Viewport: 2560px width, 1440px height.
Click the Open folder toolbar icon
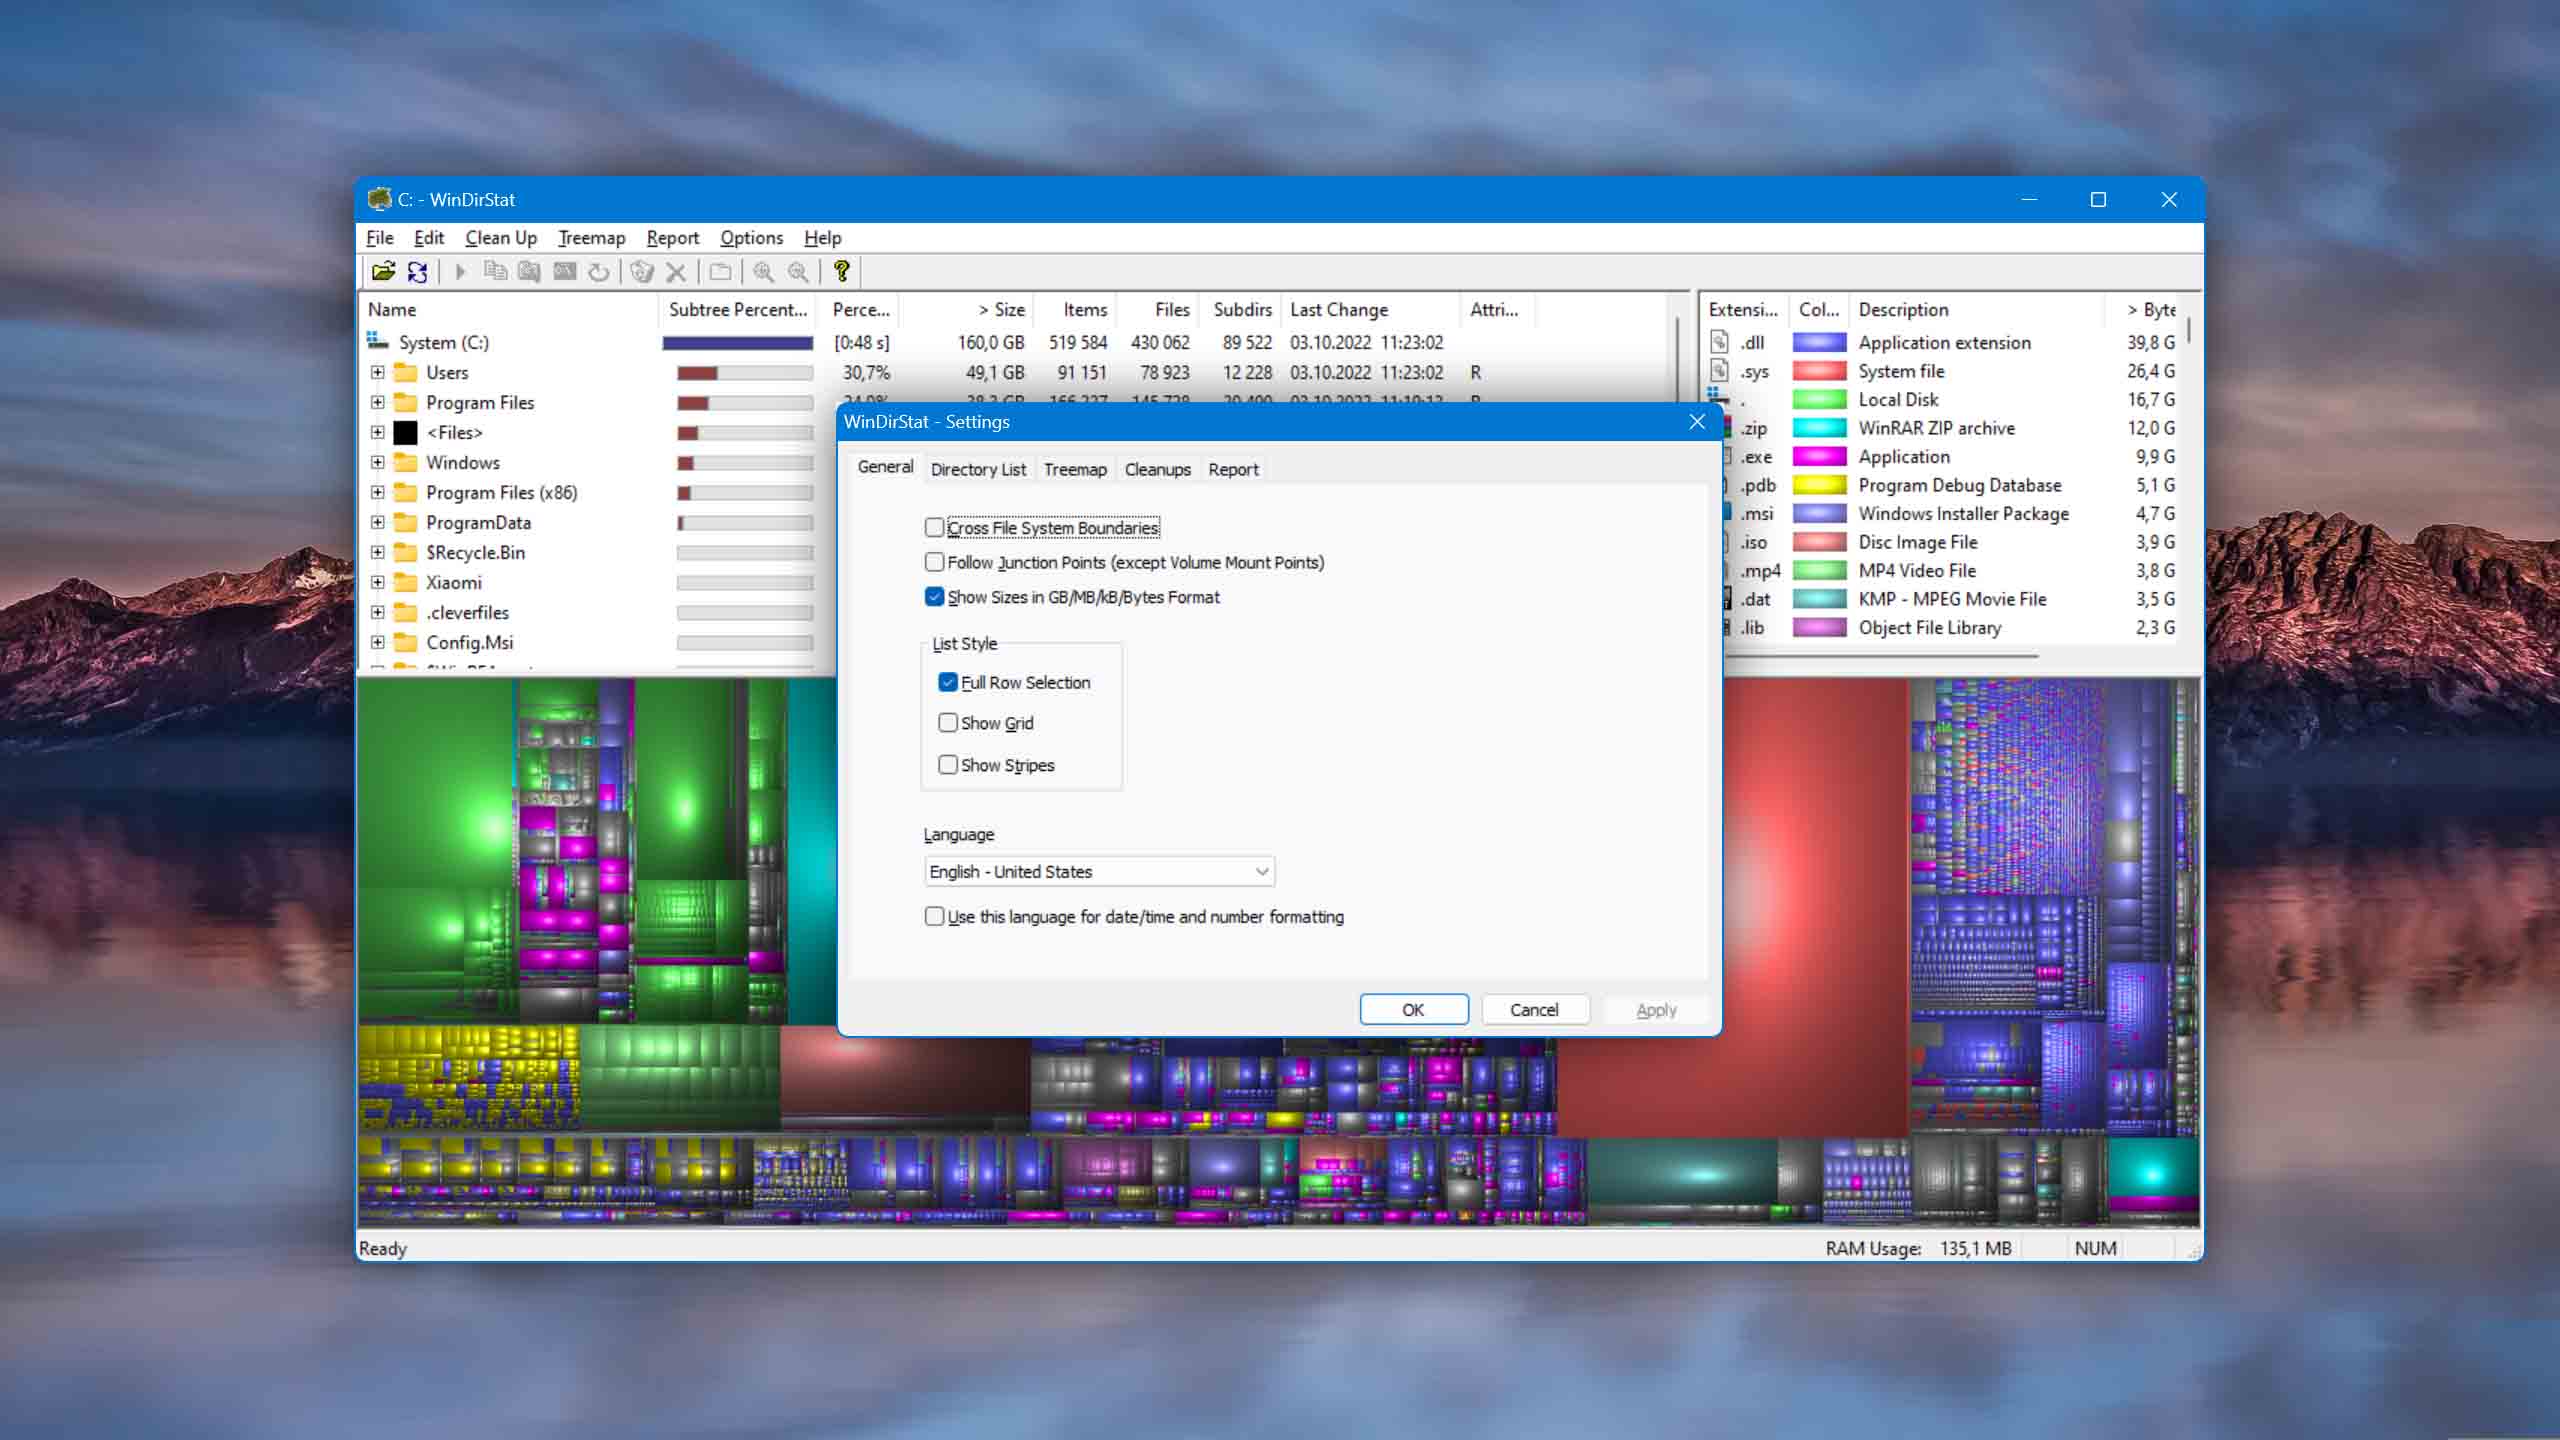point(383,271)
